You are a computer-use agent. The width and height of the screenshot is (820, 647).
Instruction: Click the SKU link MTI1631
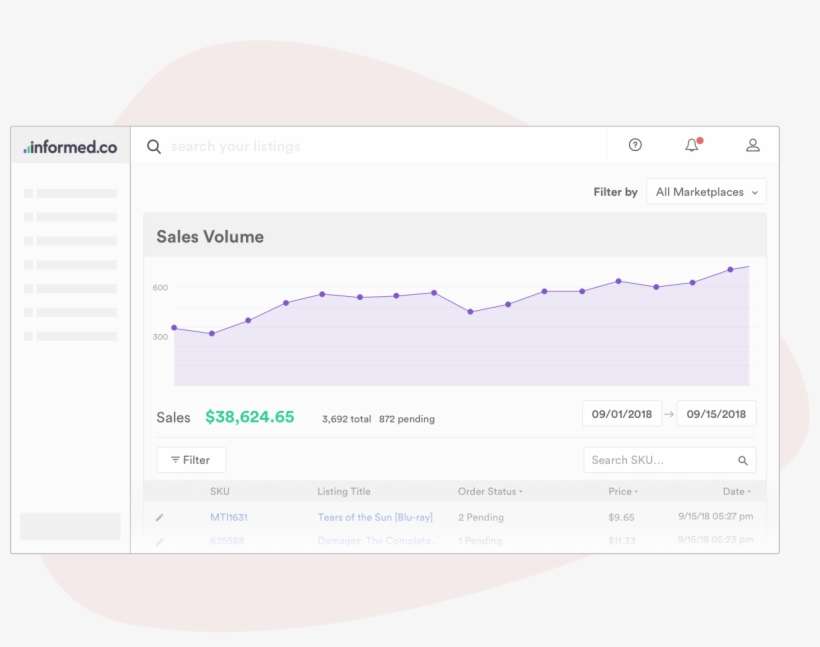pos(228,517)
